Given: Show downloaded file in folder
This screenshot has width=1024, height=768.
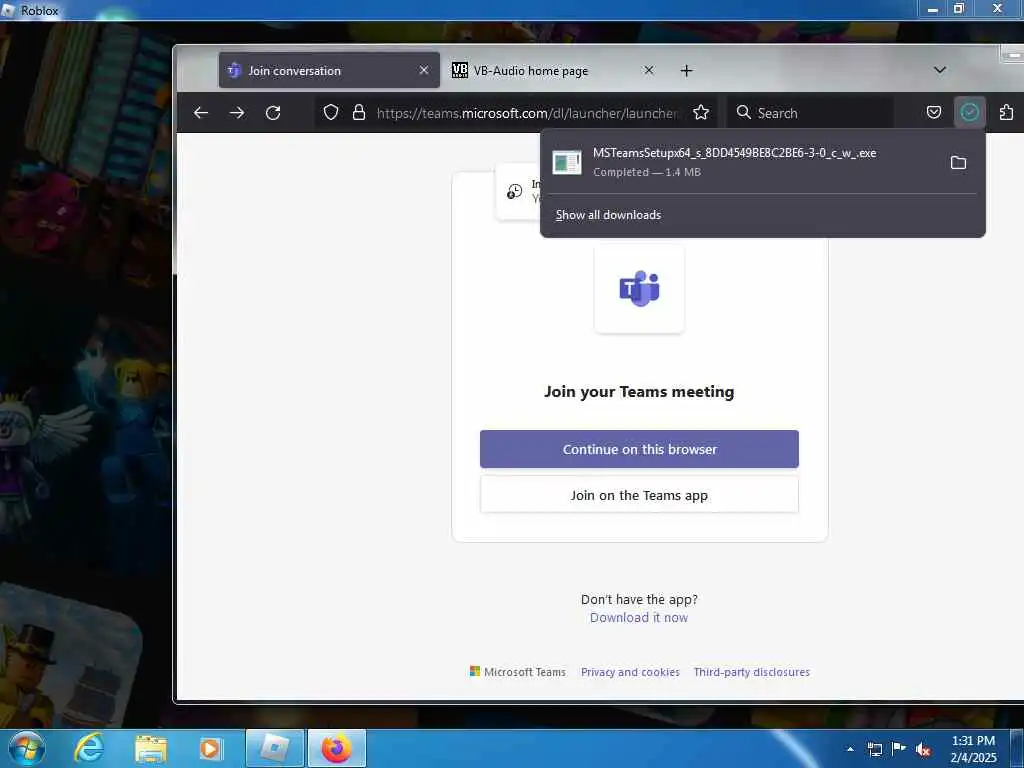Looking at the screenshot, I should [x=958, y=163].
